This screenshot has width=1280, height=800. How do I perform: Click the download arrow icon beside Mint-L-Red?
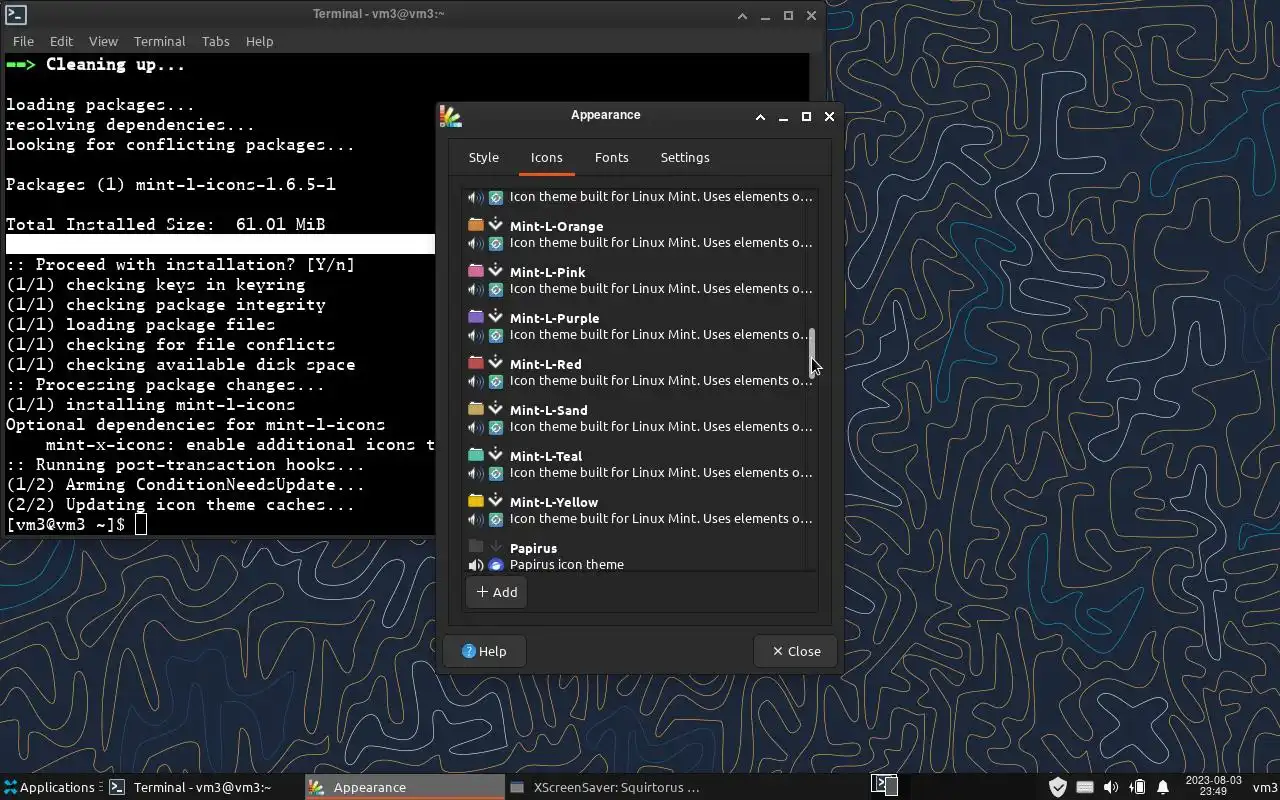(495, 363)
